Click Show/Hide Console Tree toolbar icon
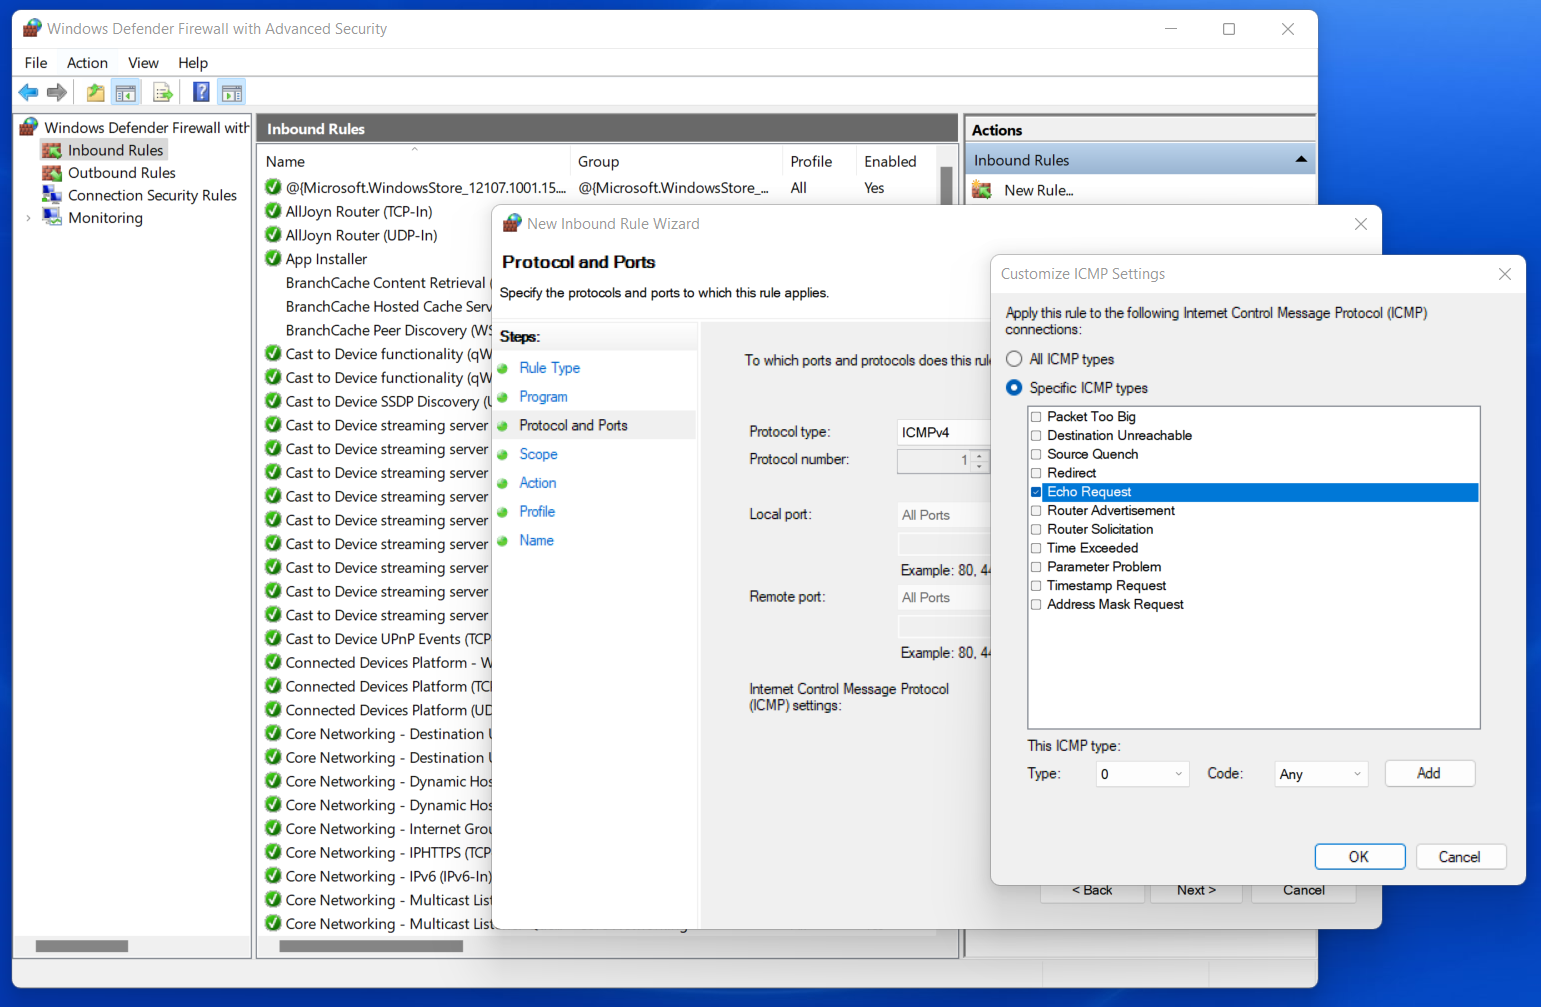The image size is (1541, 1007). [126, 93]
